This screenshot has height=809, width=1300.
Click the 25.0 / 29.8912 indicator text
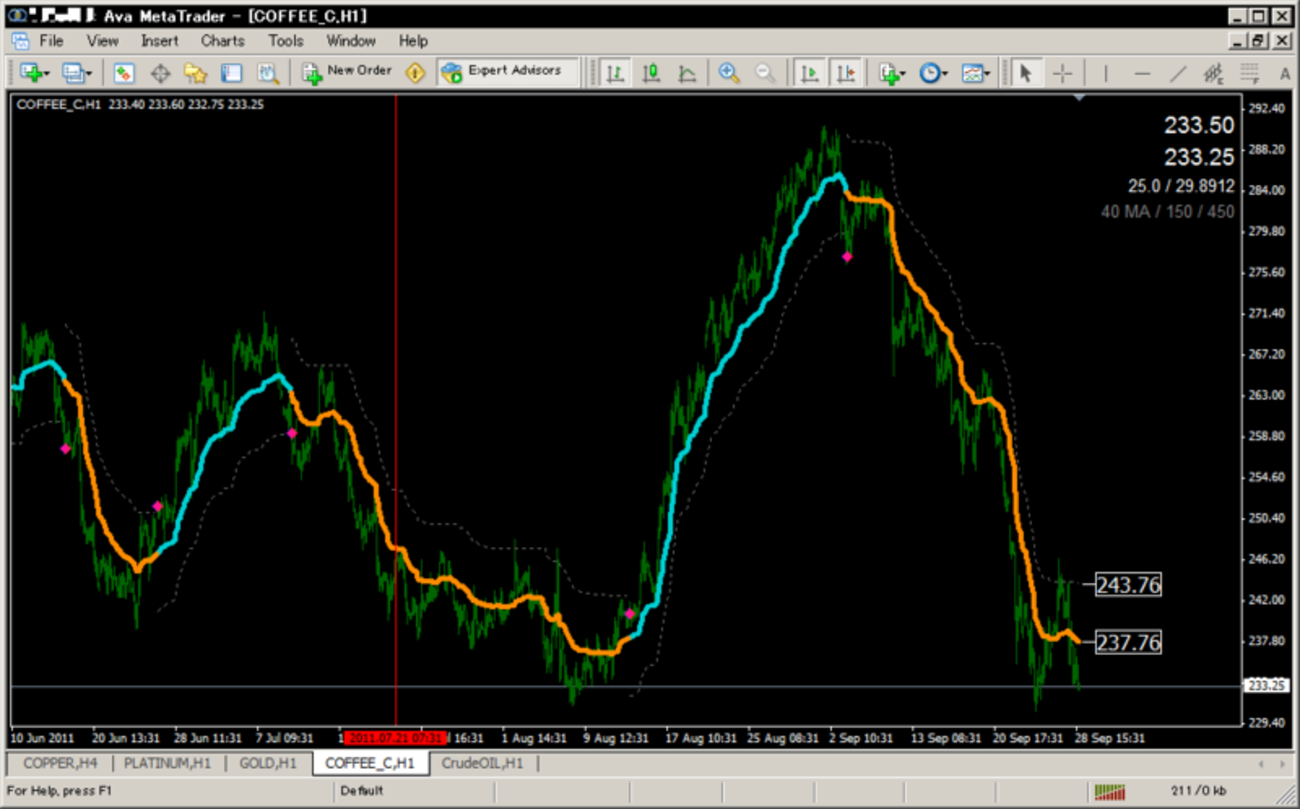click(x=1181, y=187)
